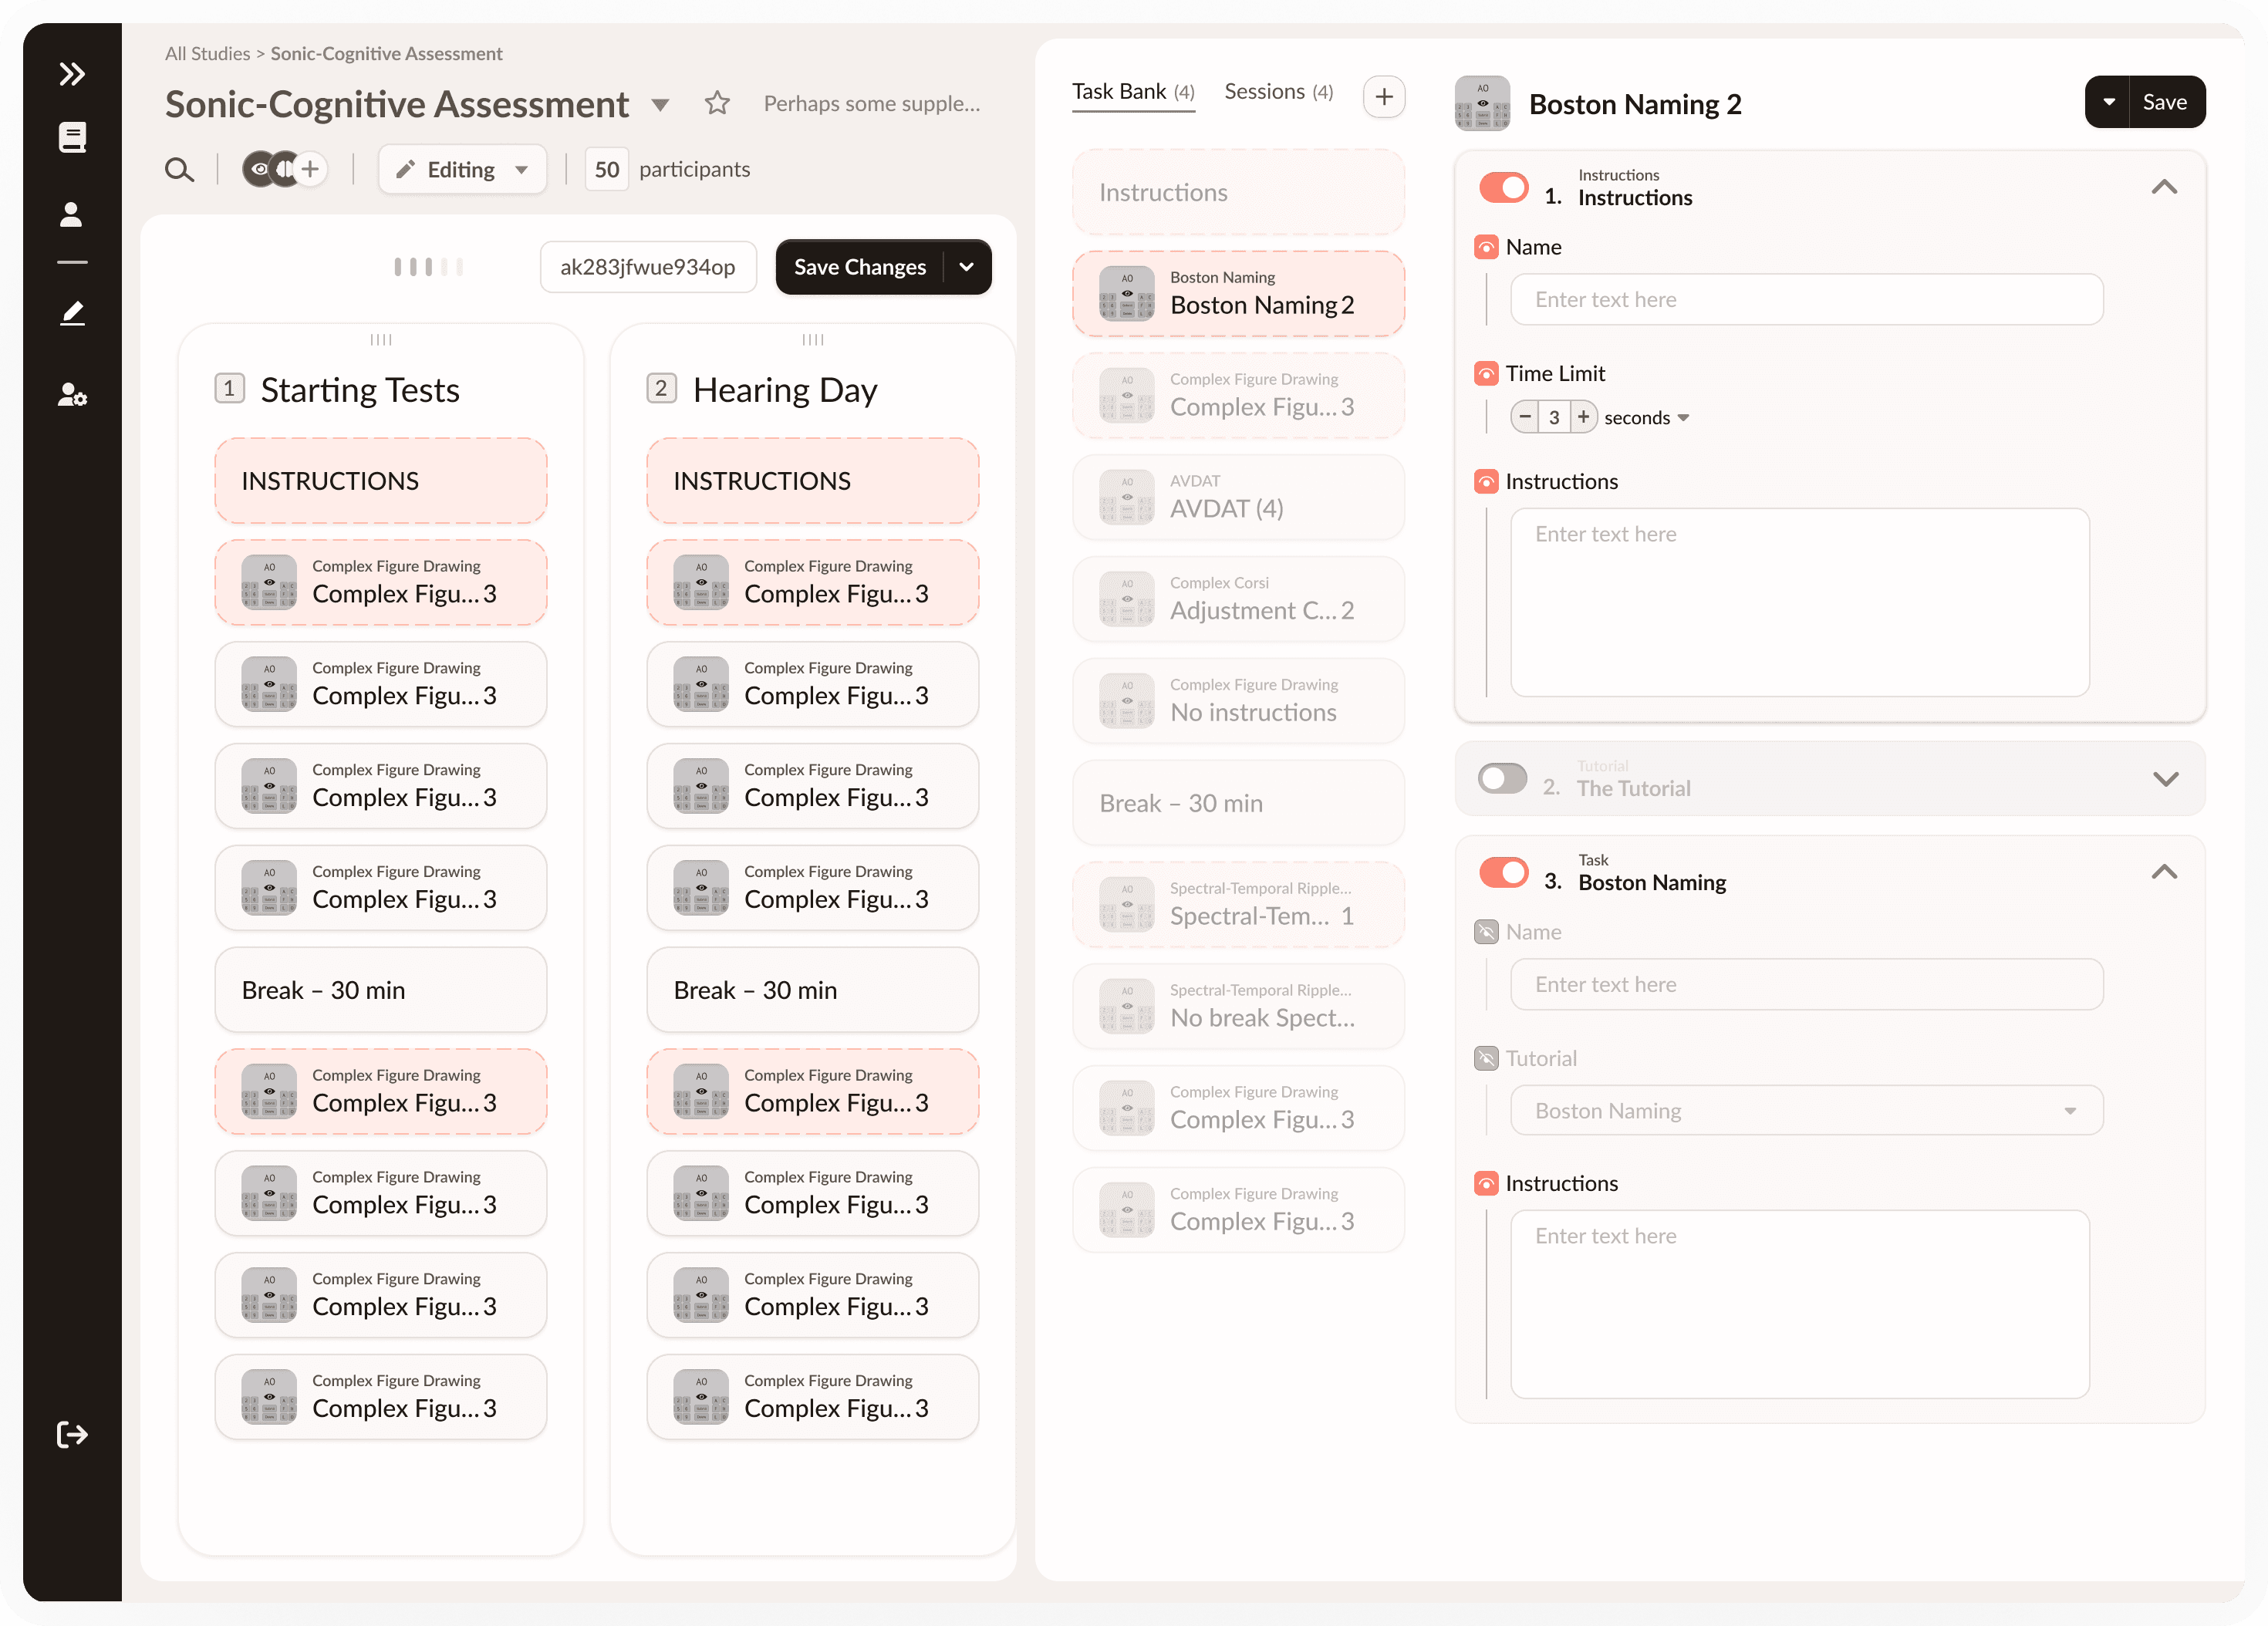Toggle visibility of Time Limit field
2268x1626 pixels.
1487,374
